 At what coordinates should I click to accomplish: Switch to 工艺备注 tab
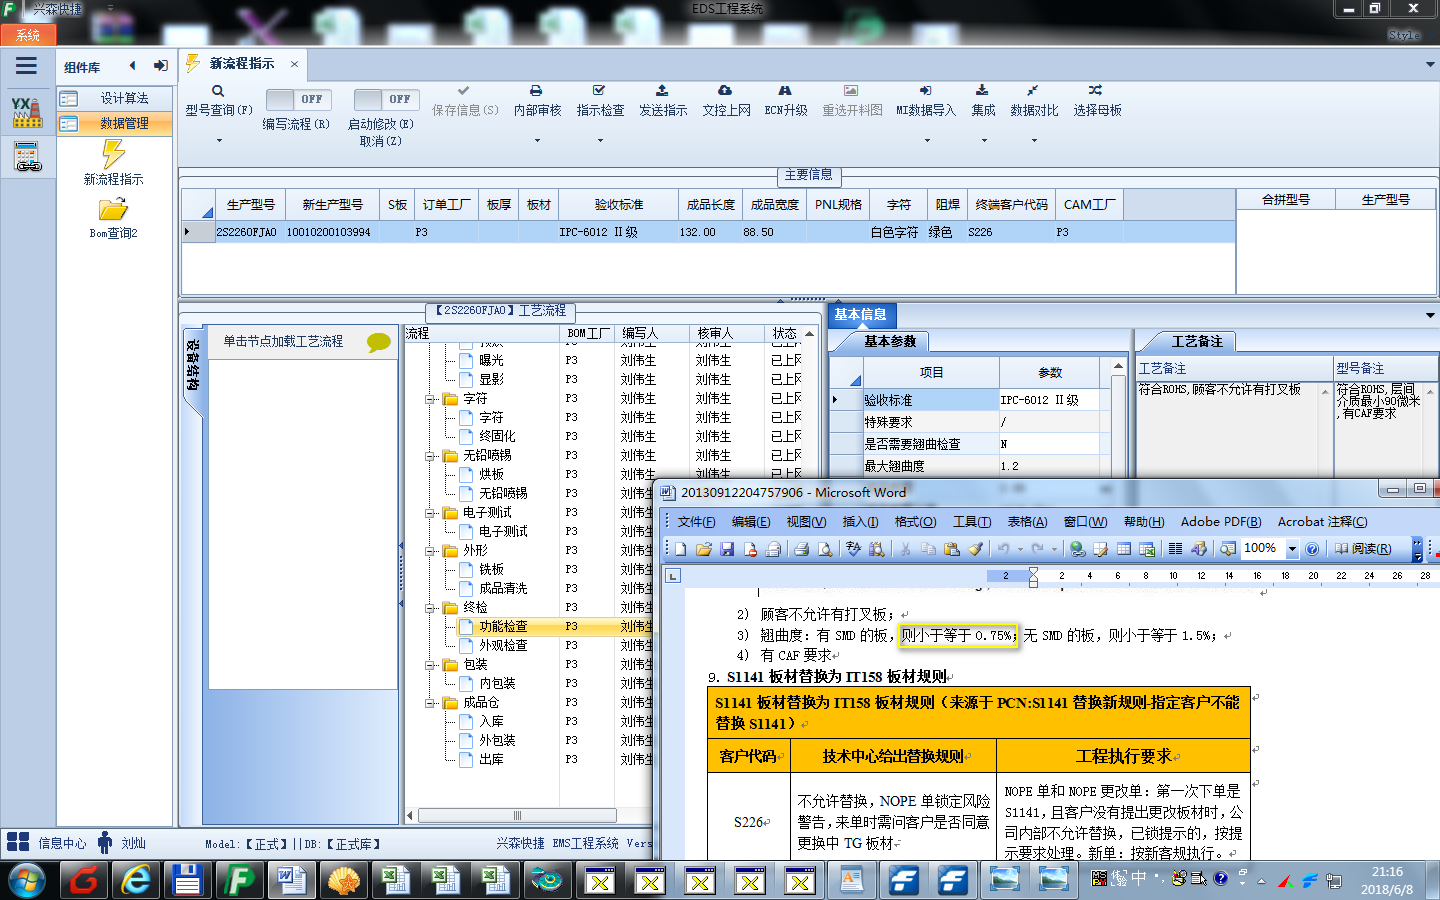pyautogui.click(x=1196, y=342)
